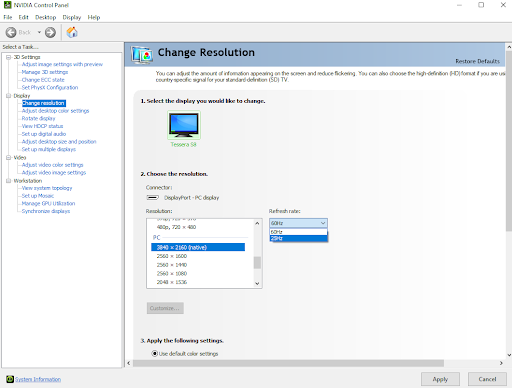Screen dimensions: 512x388
Task: Open Adjust desktop color settings
Action: coord(55,111)
